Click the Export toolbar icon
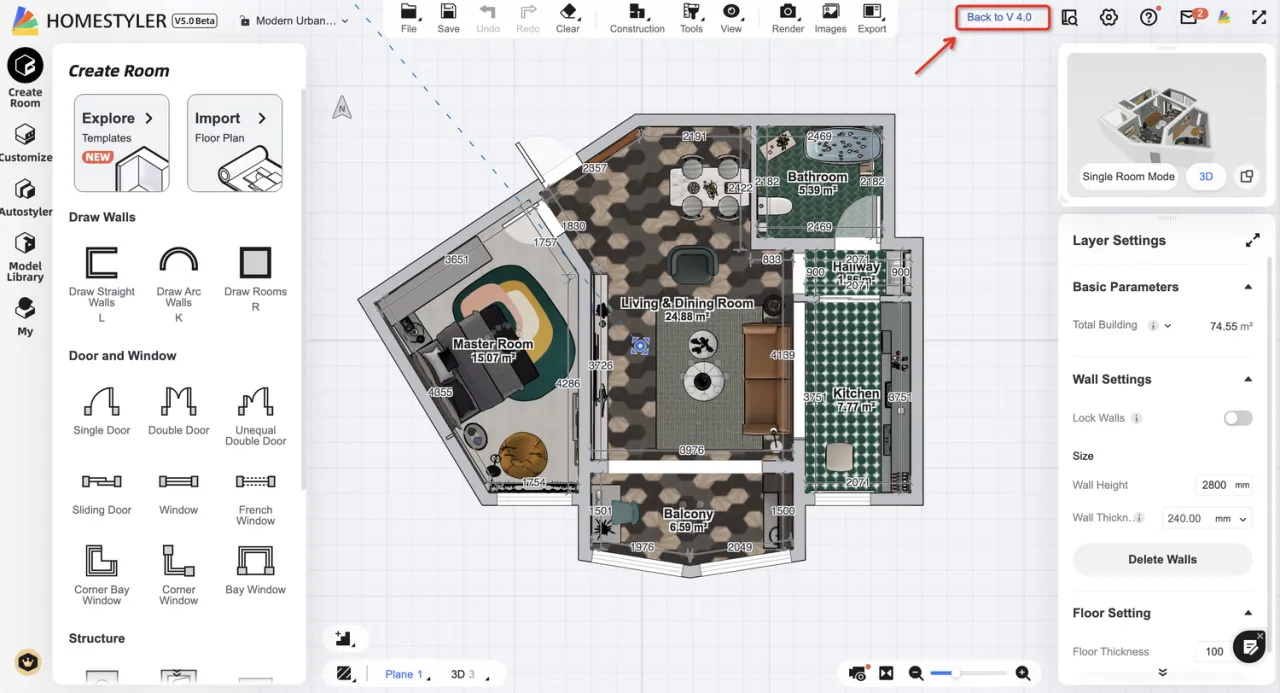The image size is (1280, 693). (872, 12)
